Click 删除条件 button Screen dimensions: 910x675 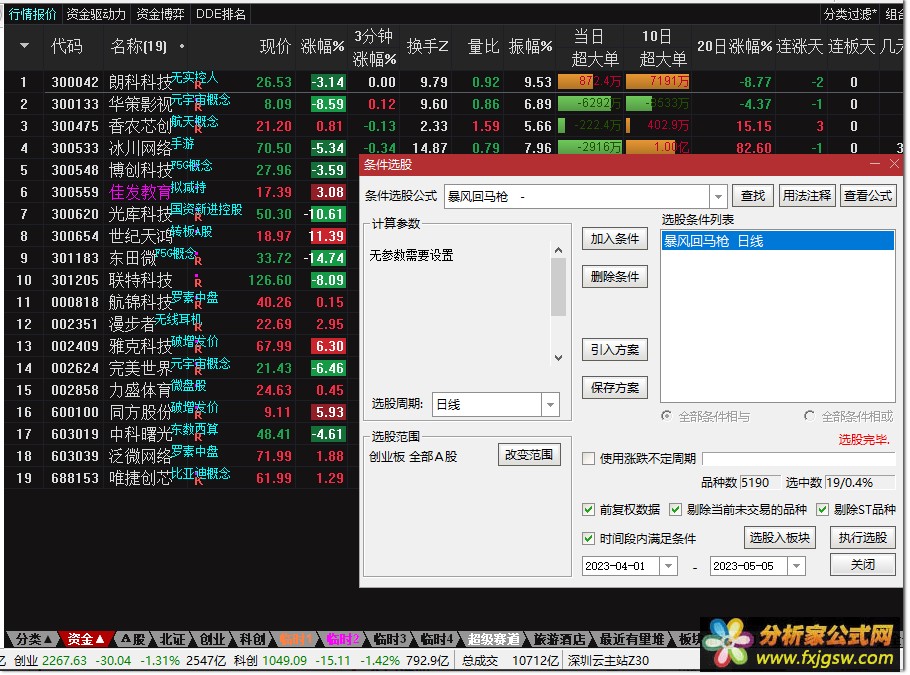pos(615,277)
